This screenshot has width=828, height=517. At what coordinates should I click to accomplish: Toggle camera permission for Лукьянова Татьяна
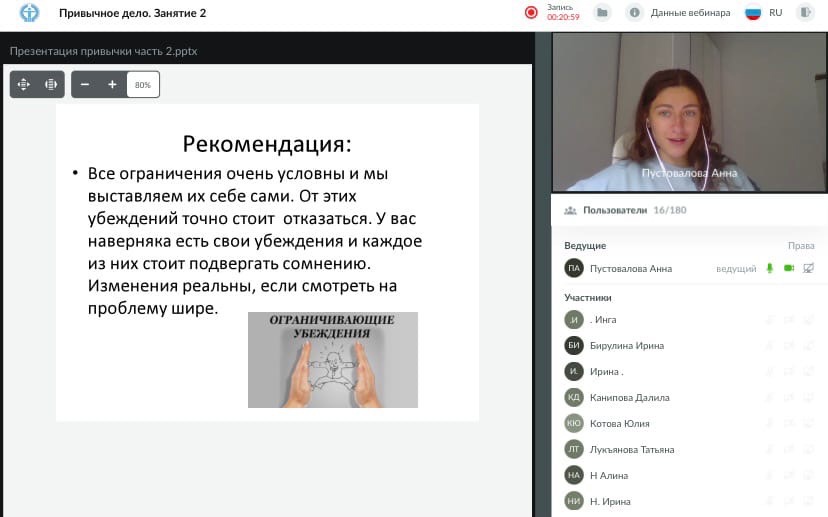[789, 449]
